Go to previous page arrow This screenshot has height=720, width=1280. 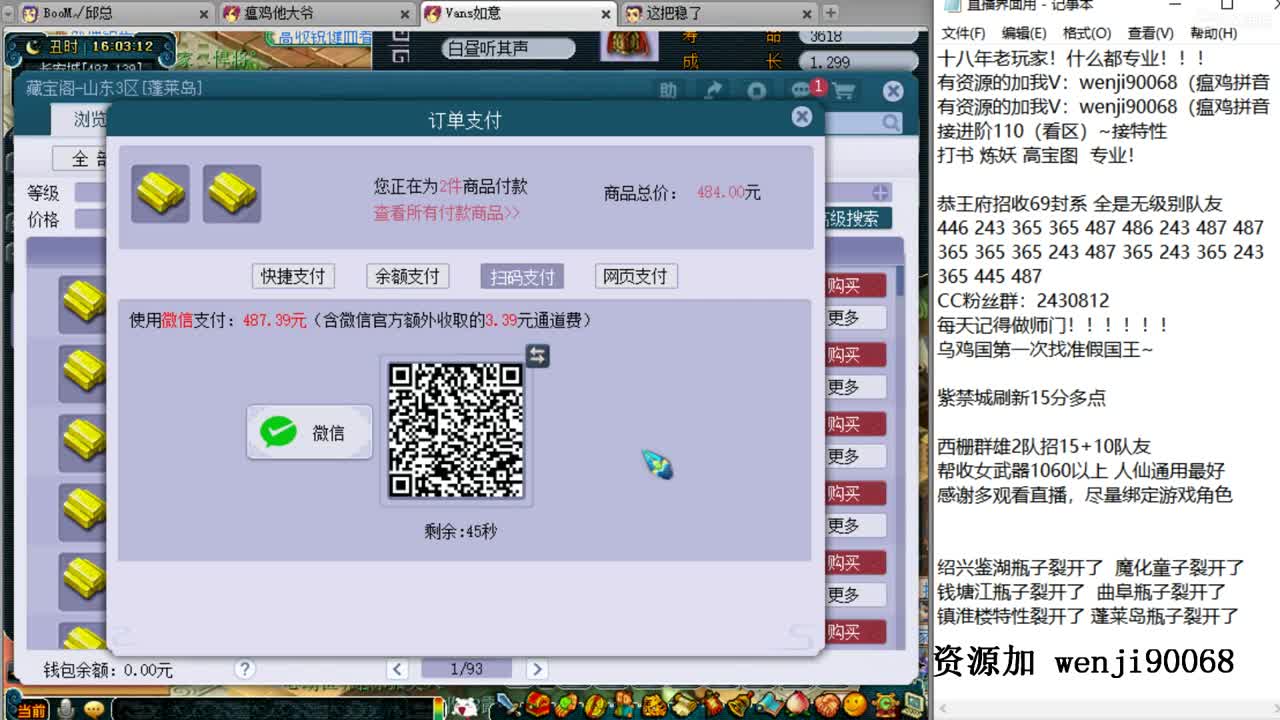point(398,669)
